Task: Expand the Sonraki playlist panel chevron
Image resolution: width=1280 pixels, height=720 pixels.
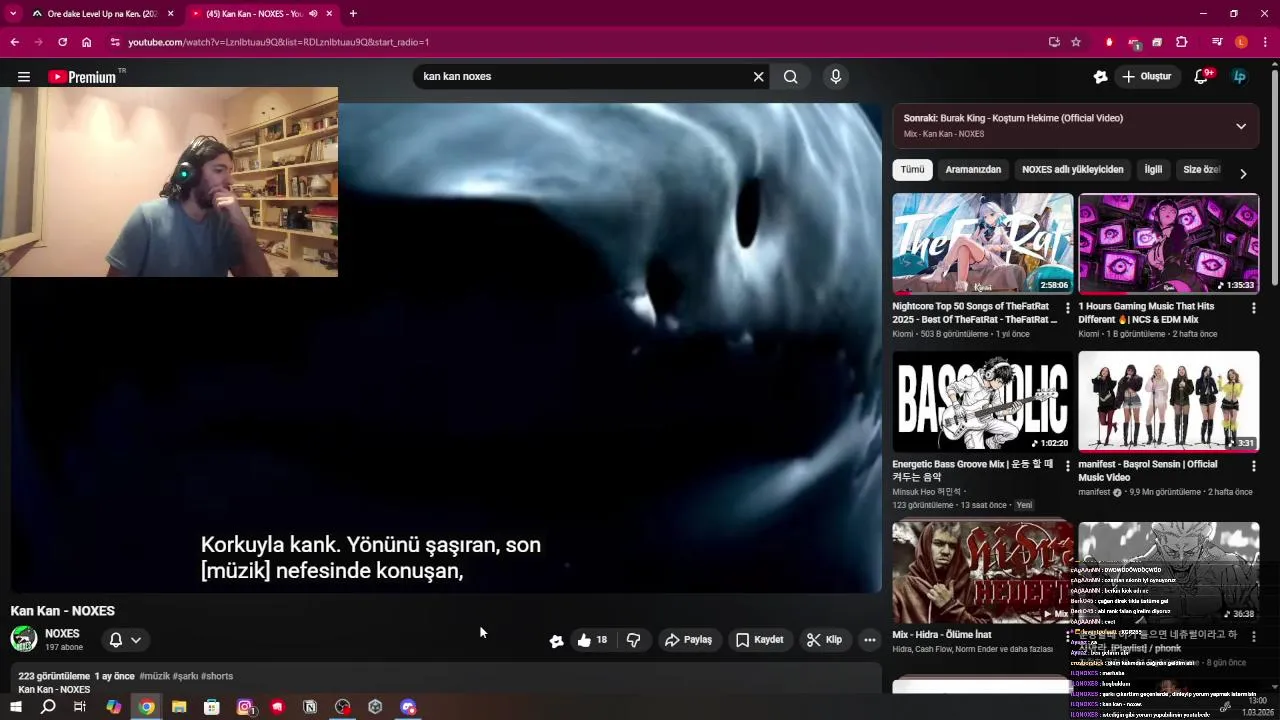Action: tap(1241, 126)
